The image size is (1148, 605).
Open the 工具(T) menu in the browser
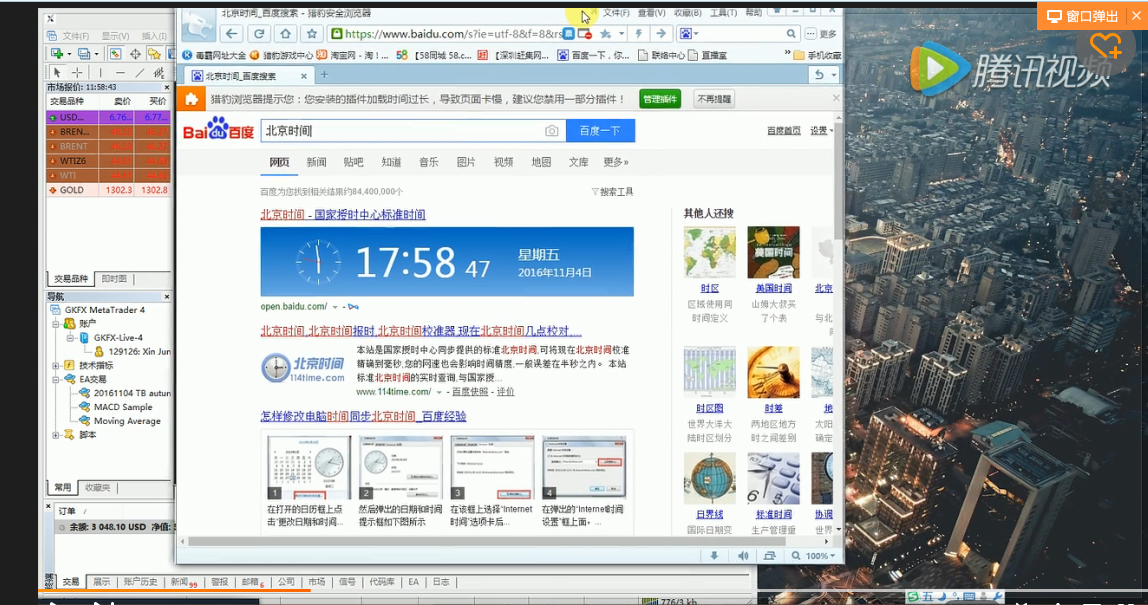click(x=723, y=13)
